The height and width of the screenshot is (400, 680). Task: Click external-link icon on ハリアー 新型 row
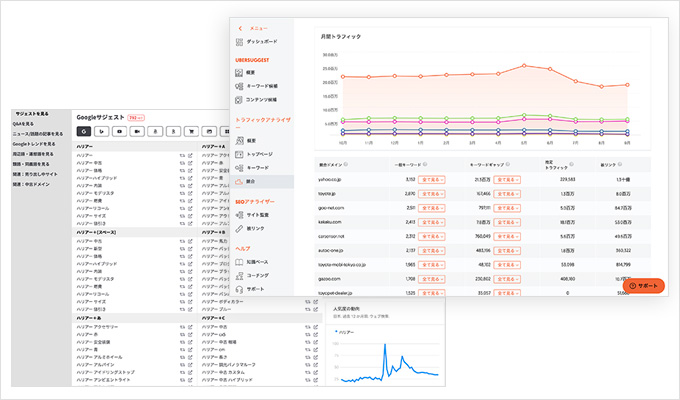pyautogui.click(x=190, y=249)
